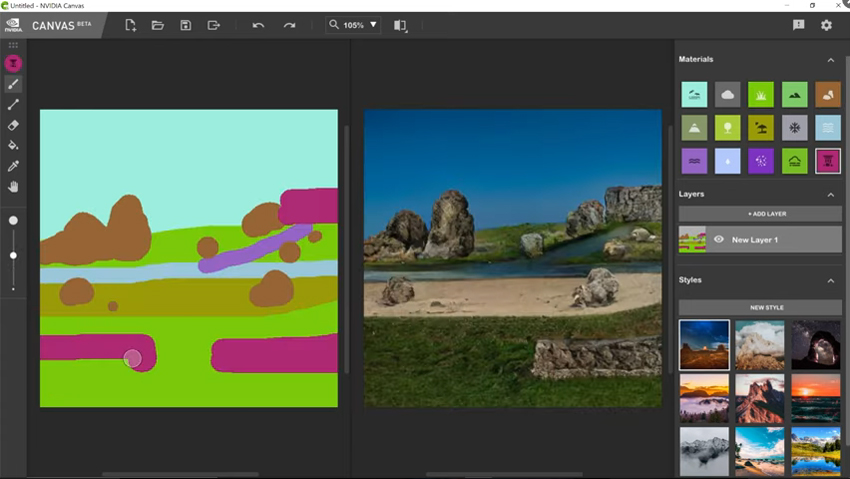Choose the Hill material
Viewport: 850px width, 479px height.
795,95
